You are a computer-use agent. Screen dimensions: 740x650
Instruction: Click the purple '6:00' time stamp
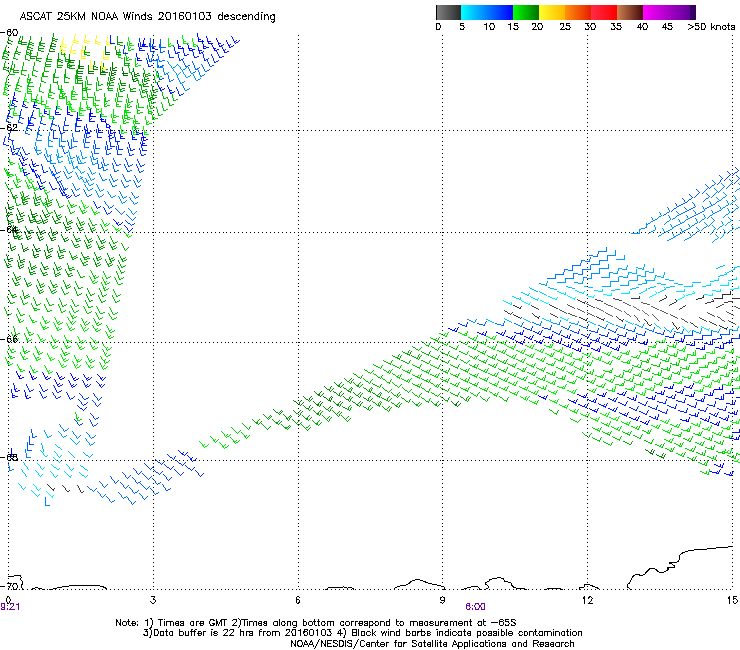475,607
